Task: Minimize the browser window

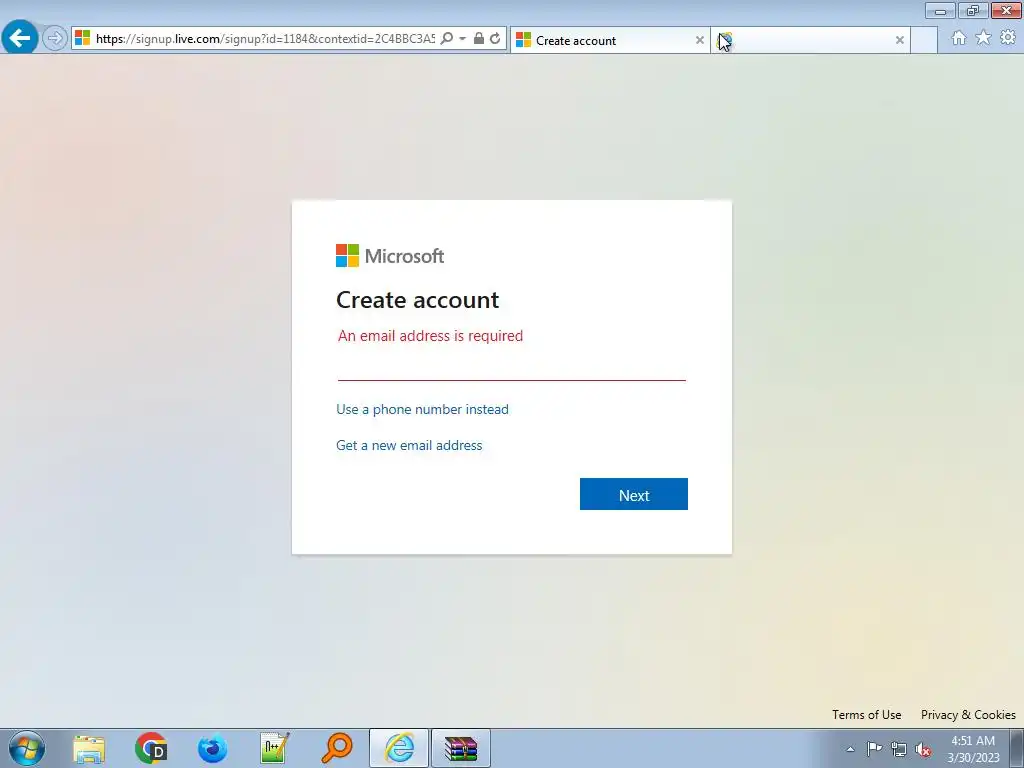Action: pos(940,10)
